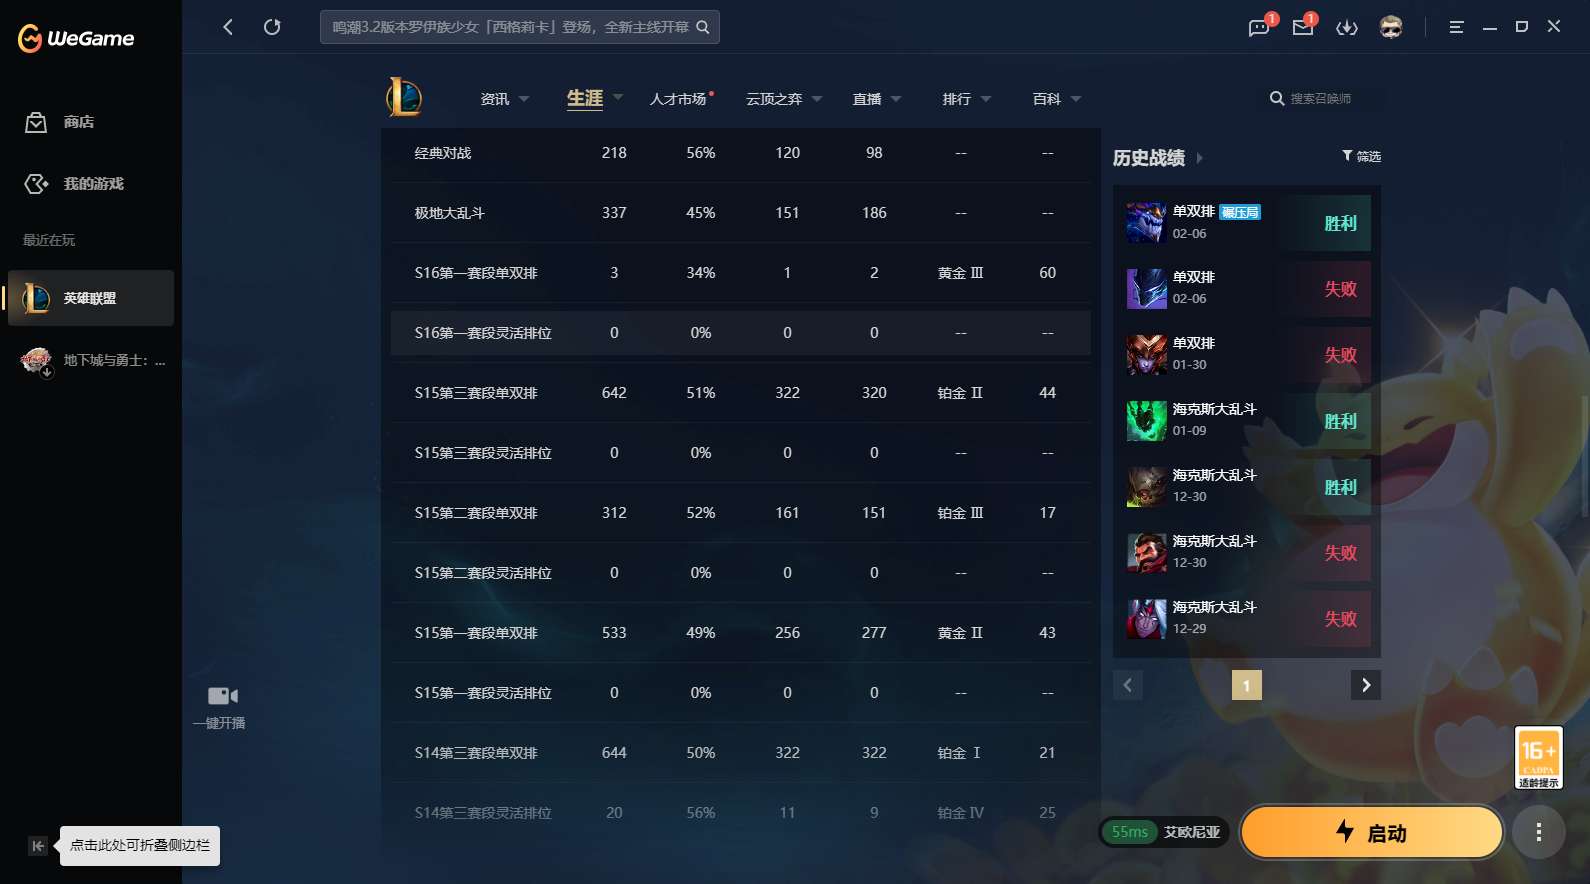Screen dimensions: 1590x884
Task: Switch to the 人才市场 tab
Action: (680, 99)
